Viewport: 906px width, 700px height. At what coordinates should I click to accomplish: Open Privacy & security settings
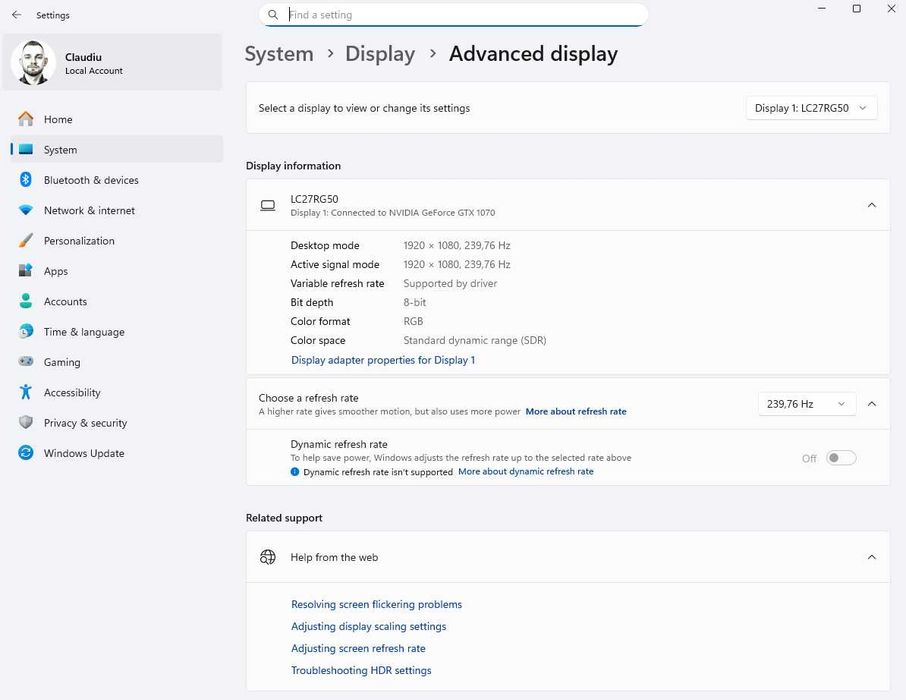(x=116, y=423)
